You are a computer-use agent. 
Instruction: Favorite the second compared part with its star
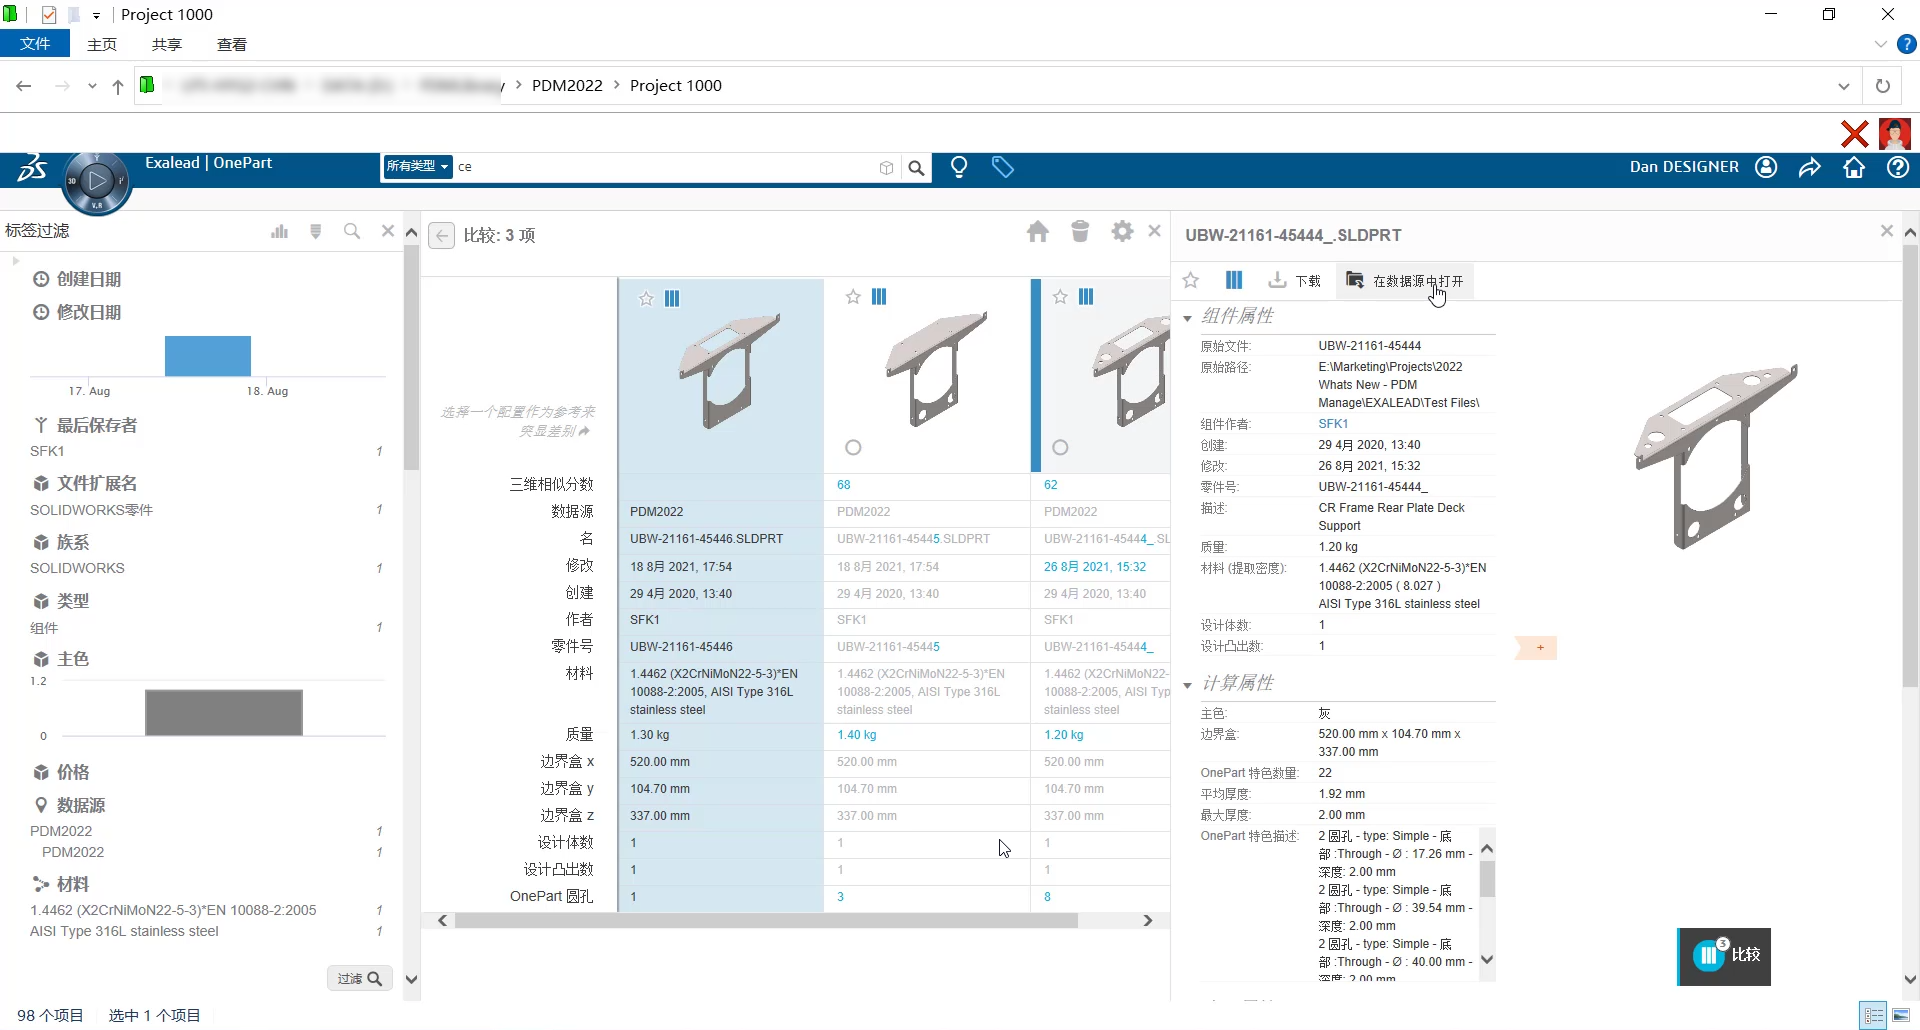click(x=853, y=297)
